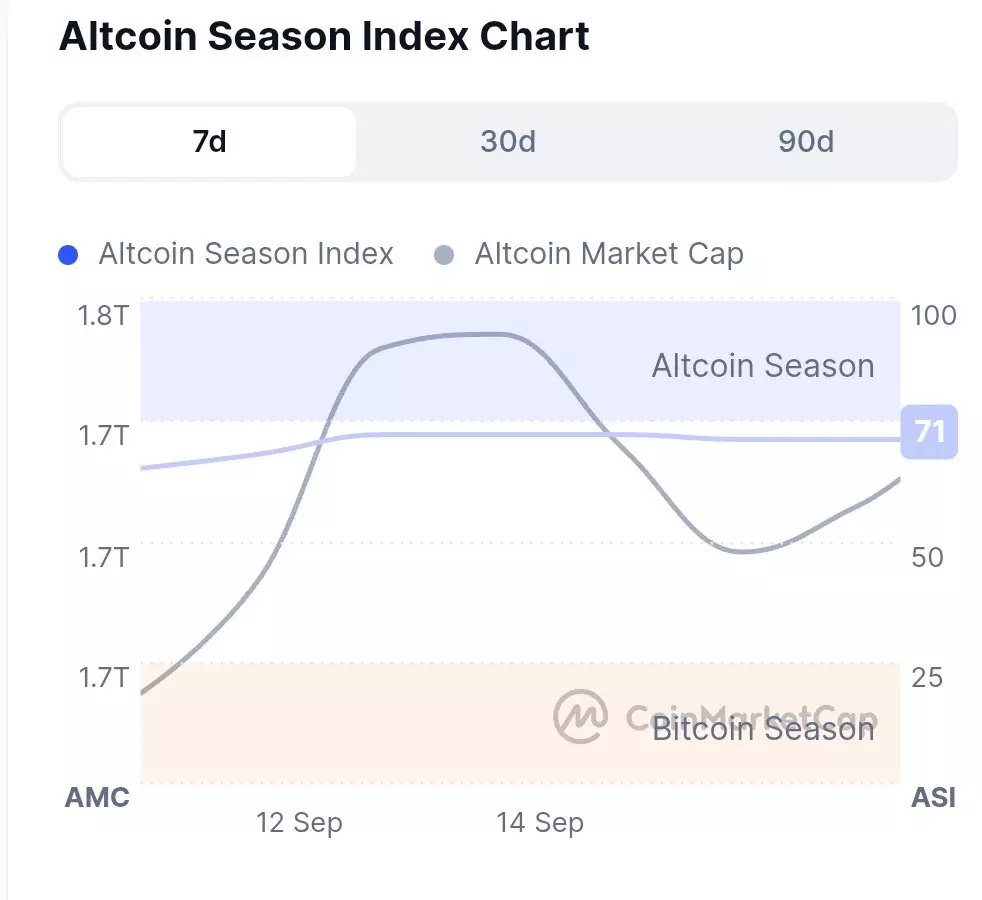The image size is (982, 900).
Task: Click the 1.8T market cap axis value
Action: point(103,316)
